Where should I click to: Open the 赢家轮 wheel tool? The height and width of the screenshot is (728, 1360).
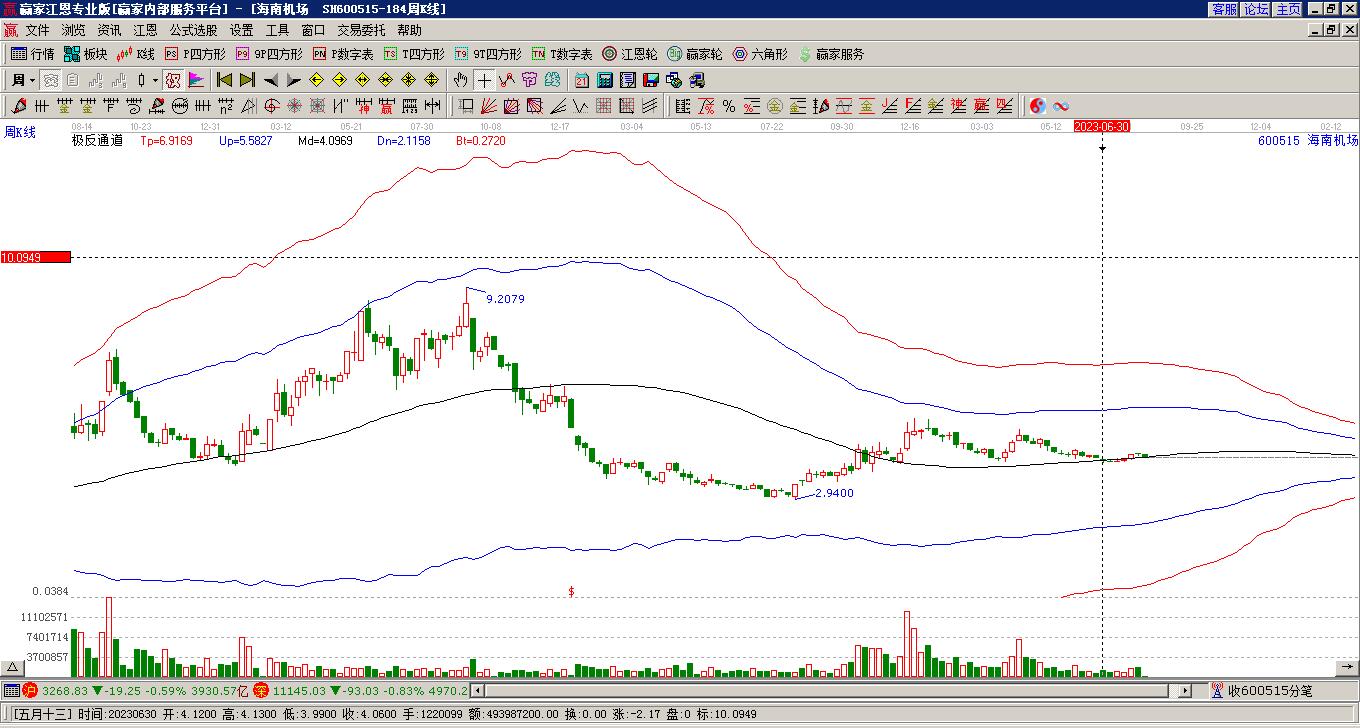[695, 54]
